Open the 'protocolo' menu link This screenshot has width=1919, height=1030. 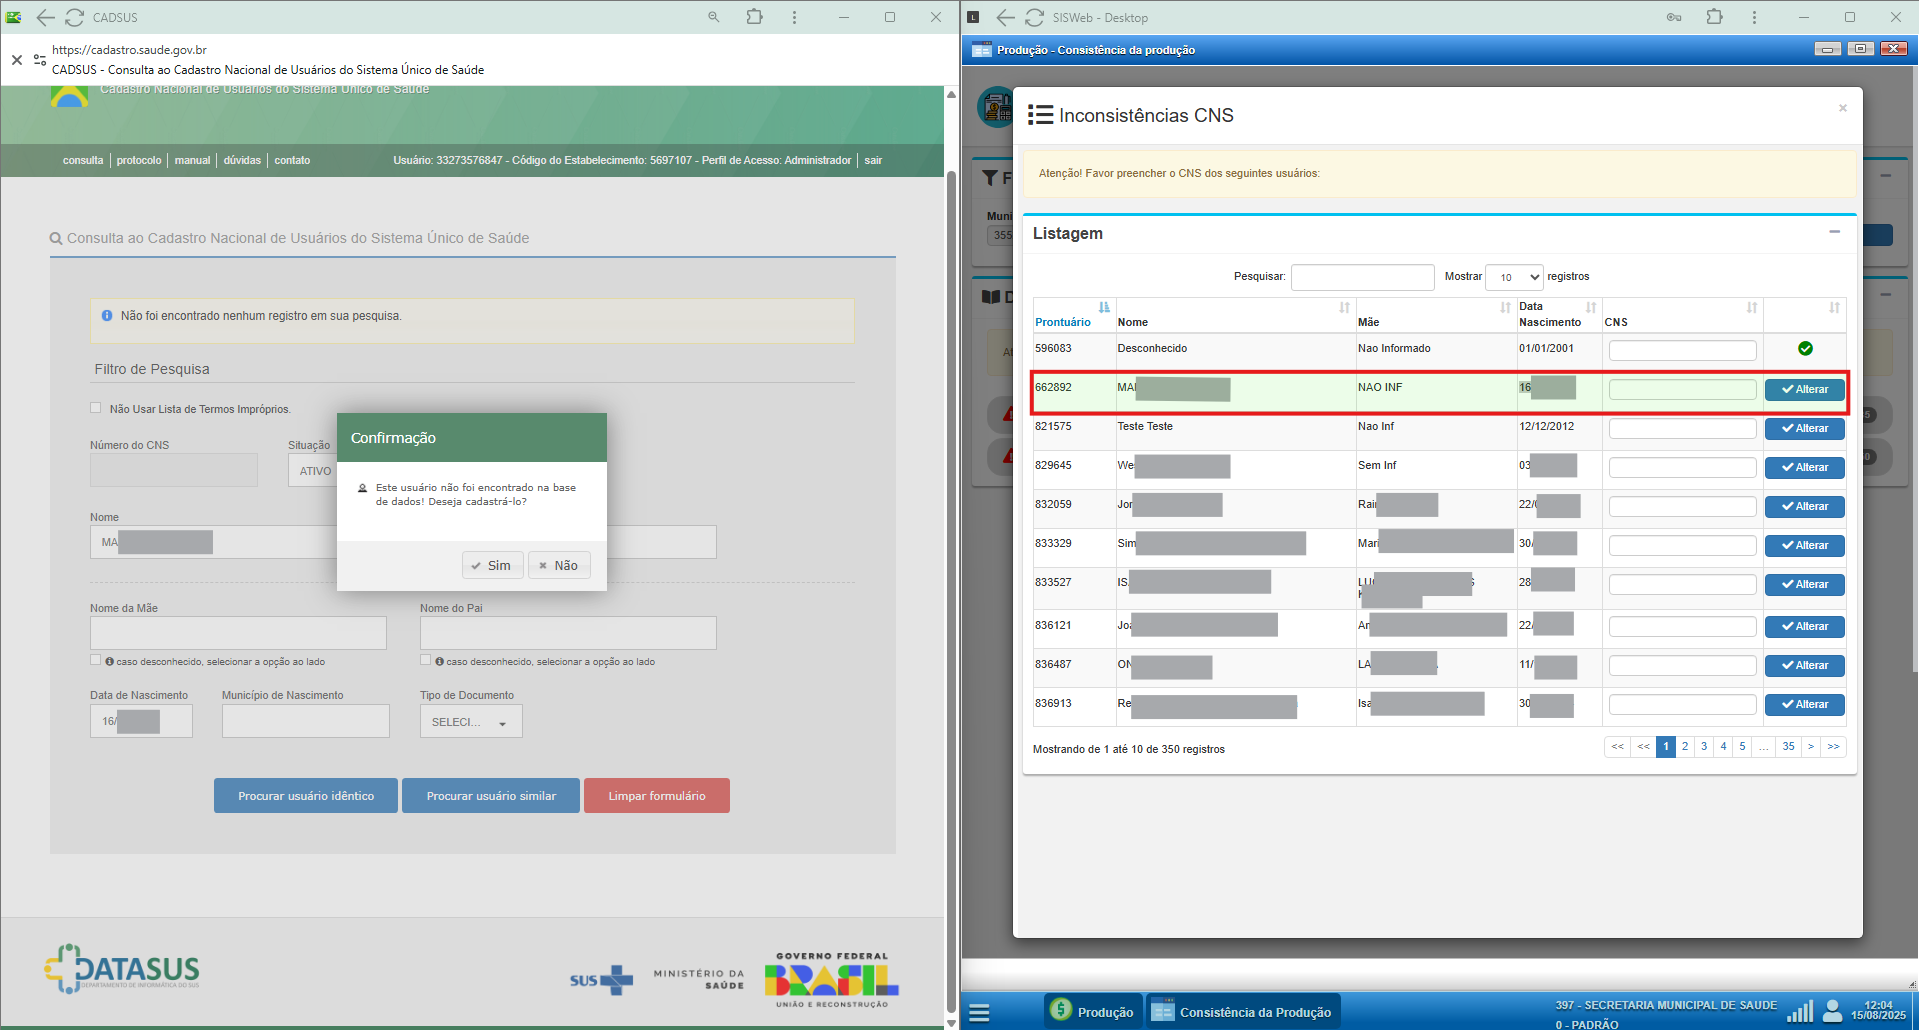click(139, 160)
